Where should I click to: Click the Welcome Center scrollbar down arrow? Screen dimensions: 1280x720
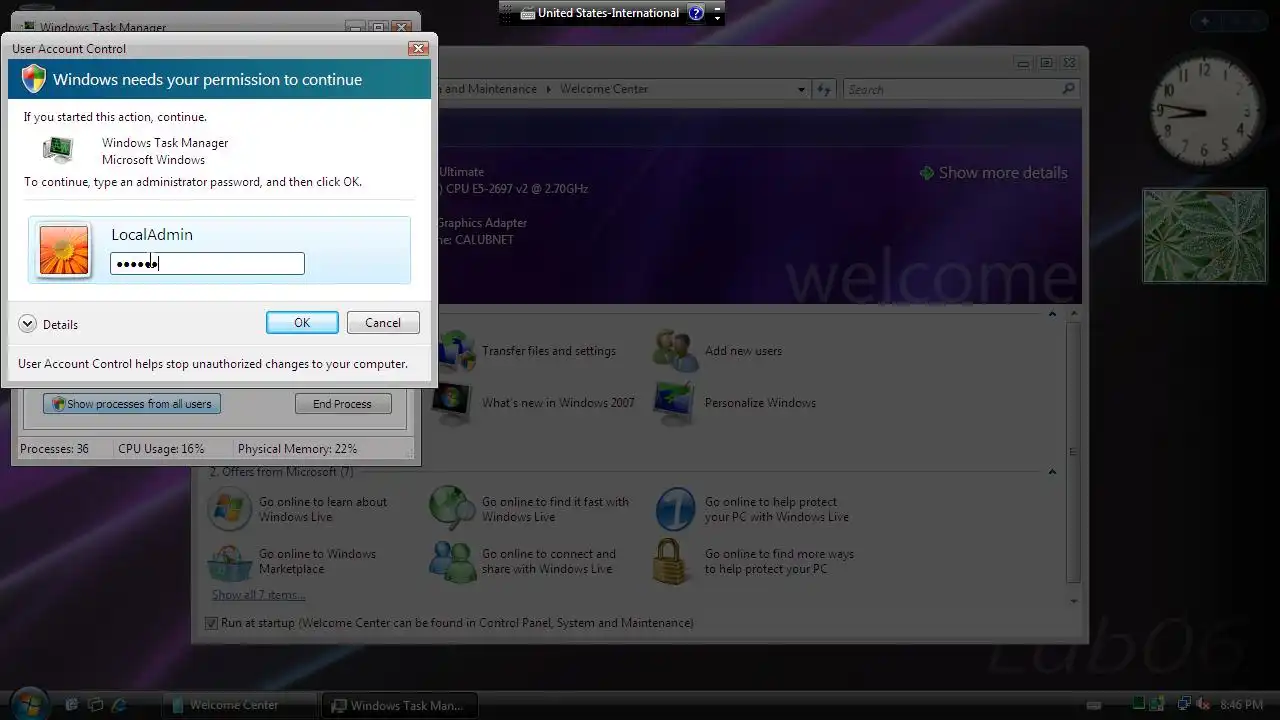point(1074,601)
